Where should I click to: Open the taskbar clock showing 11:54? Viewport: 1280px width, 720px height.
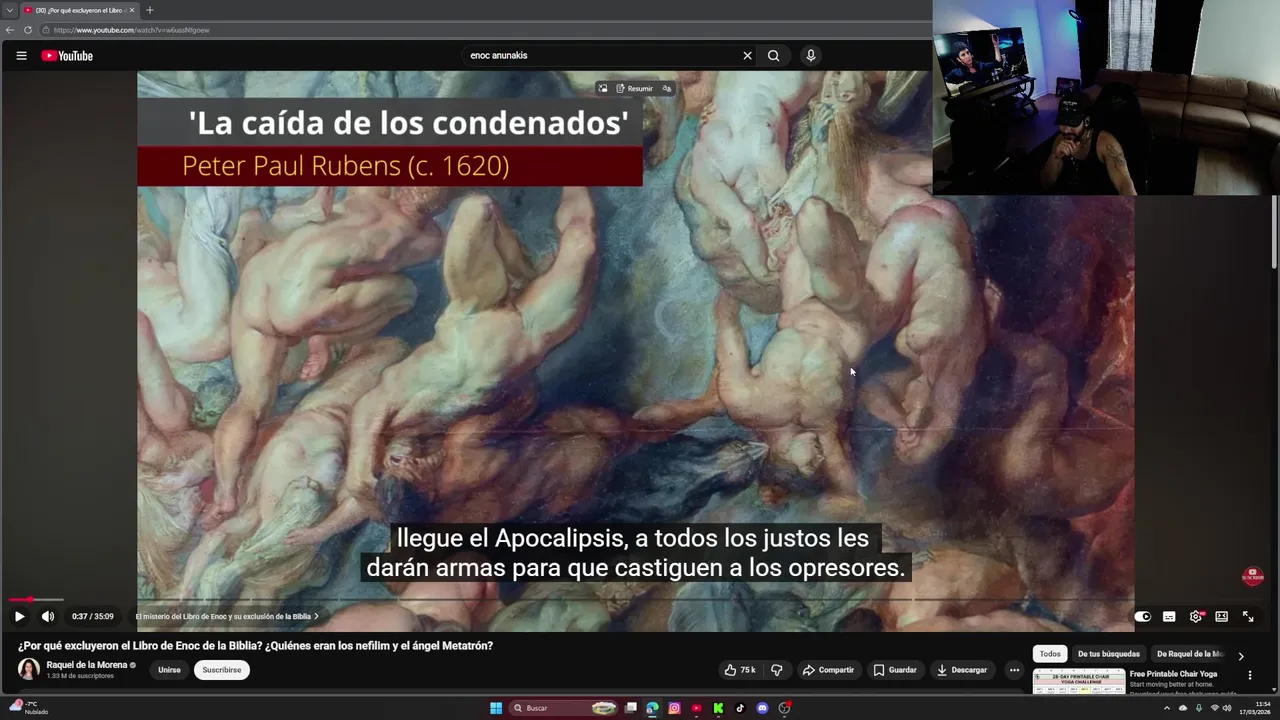[1256, 708]
